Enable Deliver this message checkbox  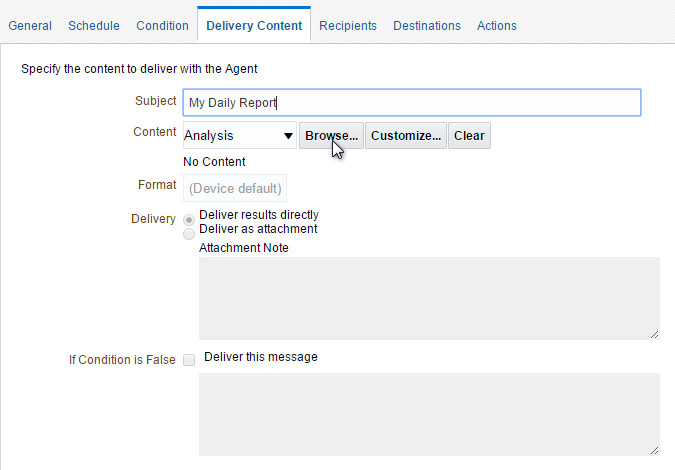[189, 360]
